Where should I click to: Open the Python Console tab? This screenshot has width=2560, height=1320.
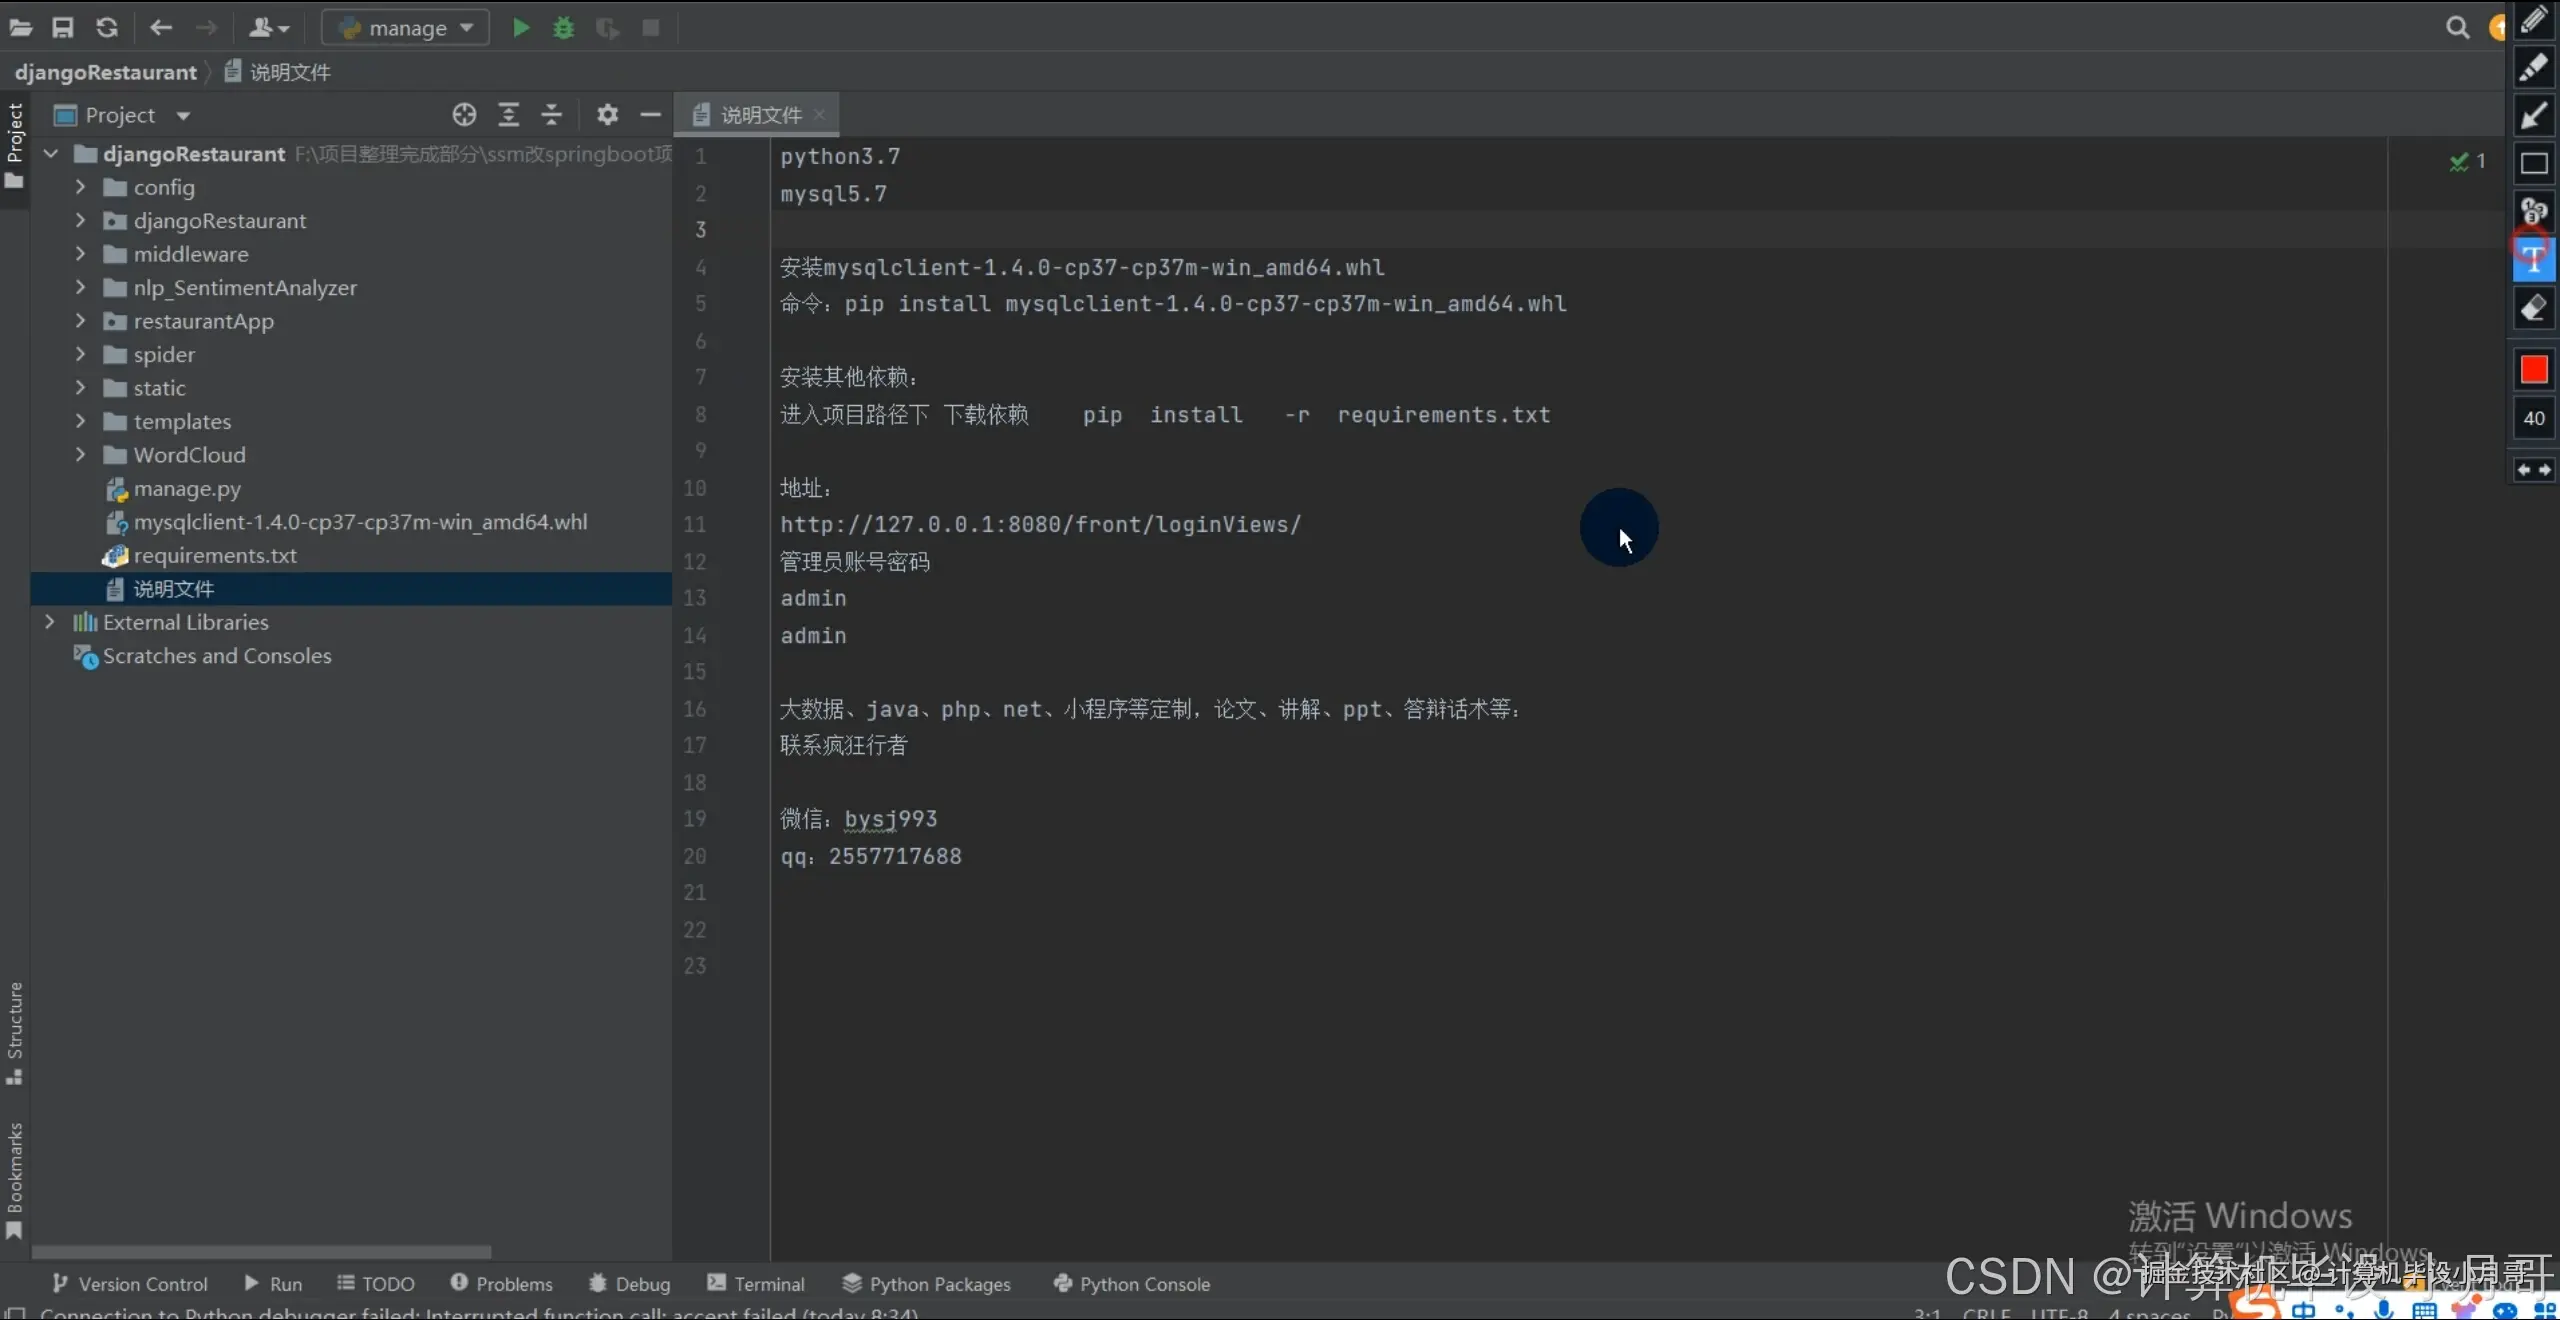1132,1284
